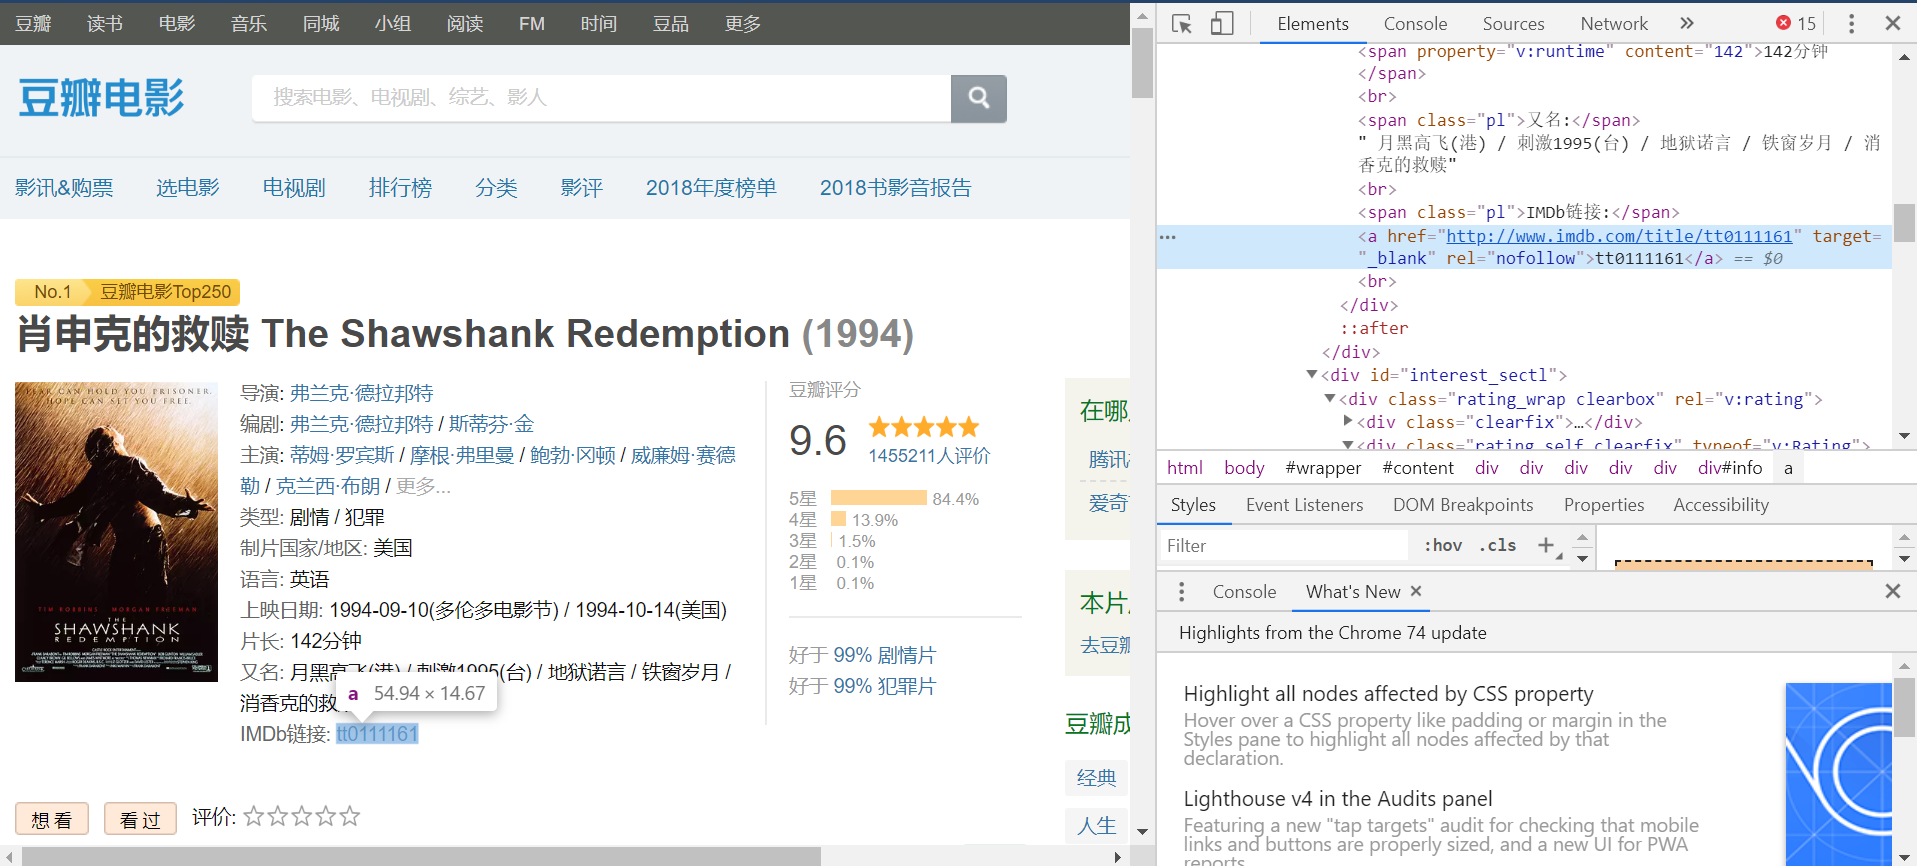Viewport: 1917px width, 866px height.
Task: Open the 2018年度榜单 navigation link
Action: [711, 188]
